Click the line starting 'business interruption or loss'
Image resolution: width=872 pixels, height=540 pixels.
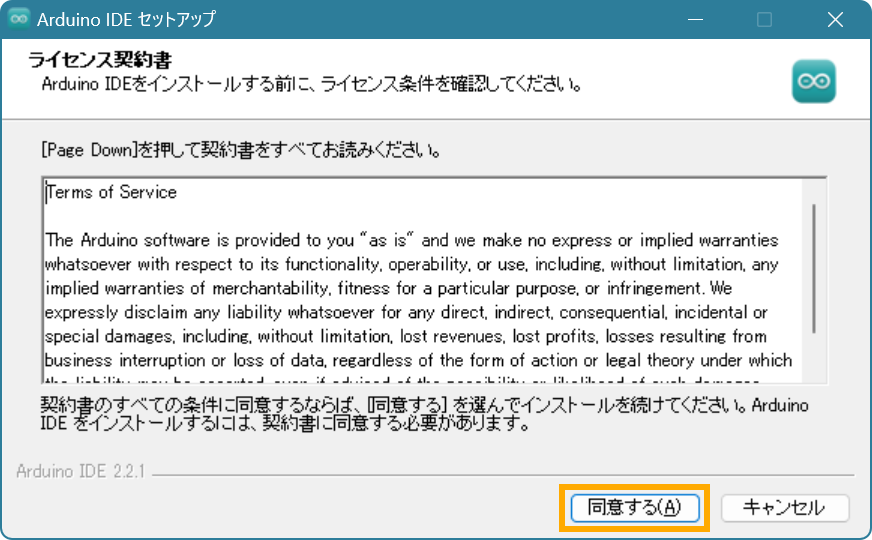coord(418,360)
